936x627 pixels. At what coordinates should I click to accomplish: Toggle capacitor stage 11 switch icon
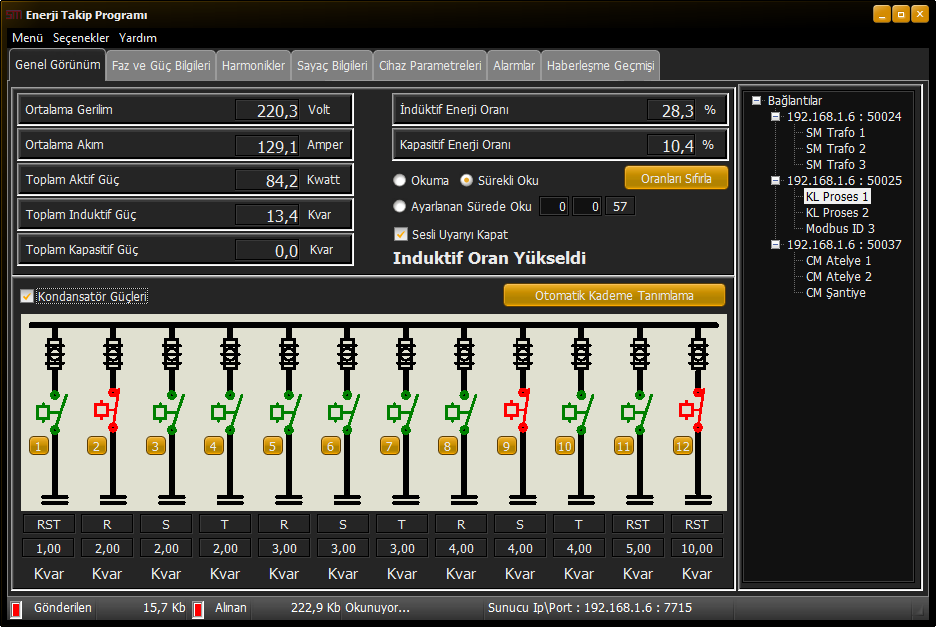pyautogui.click(x=637, y=412)
